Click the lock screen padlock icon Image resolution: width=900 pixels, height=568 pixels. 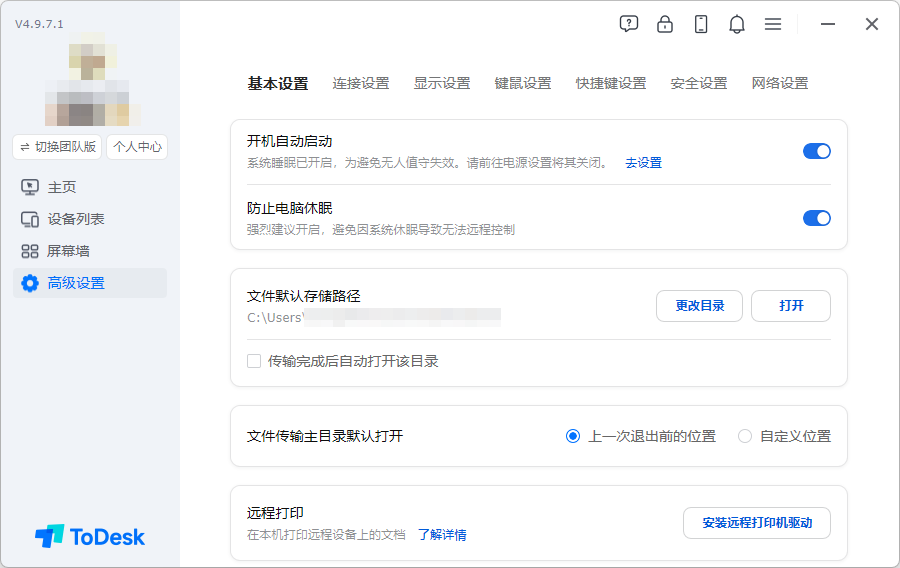(x=665, y=24)
